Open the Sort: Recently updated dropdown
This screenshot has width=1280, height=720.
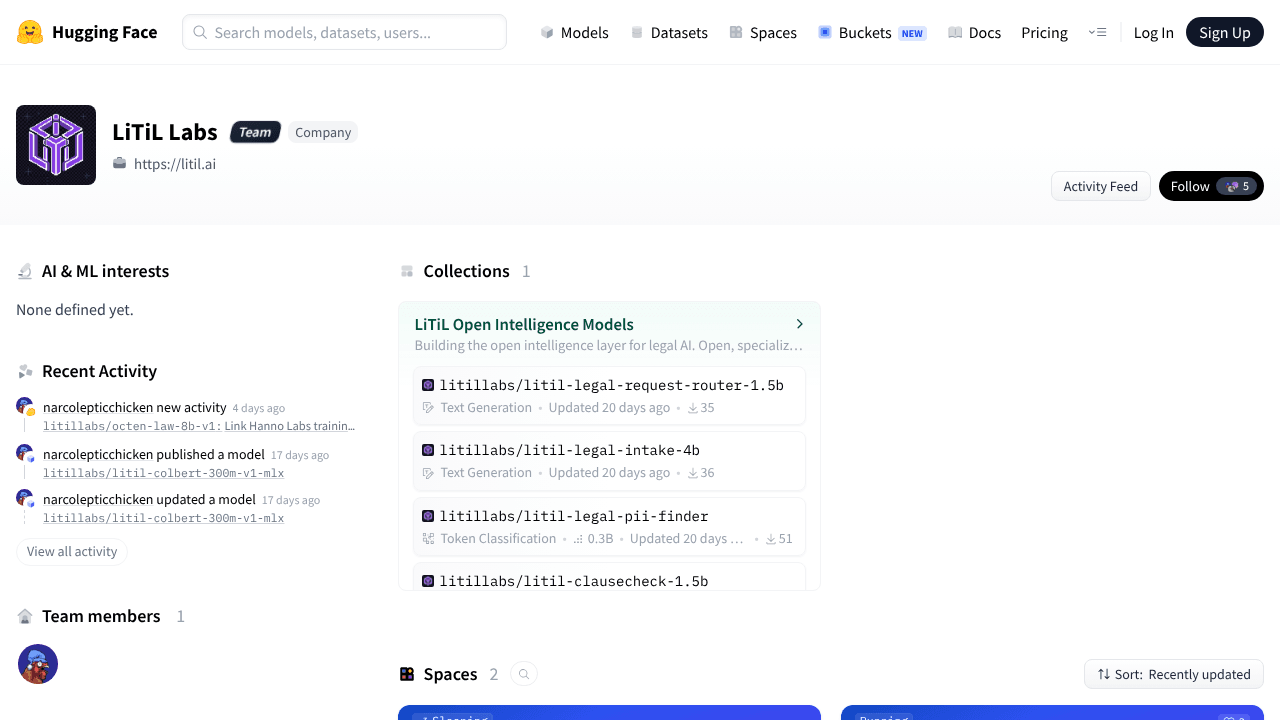point(1174,674)
